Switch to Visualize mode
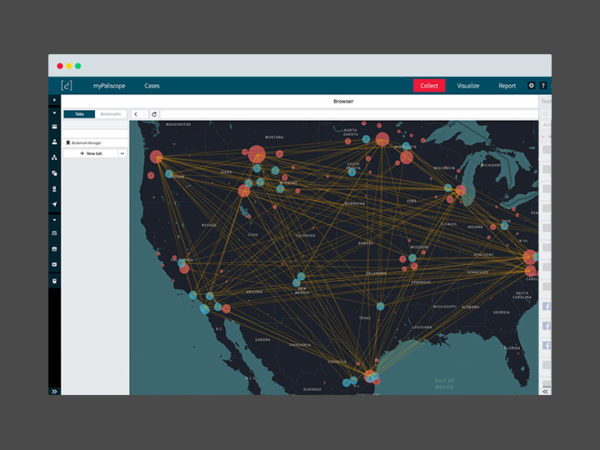The width and height of the screenshot is (600, 450). pyautogui.click(x=468, y=86)
